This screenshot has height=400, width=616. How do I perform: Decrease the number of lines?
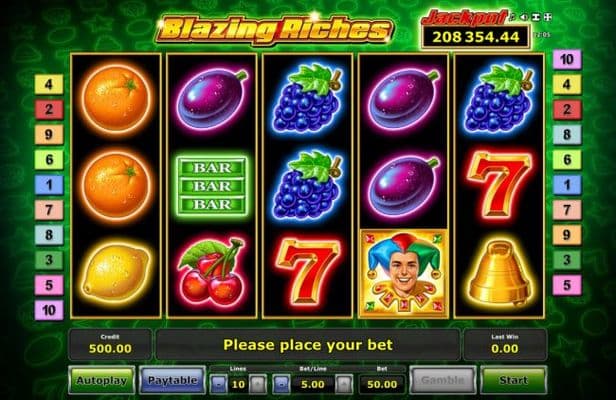click(x=218, y=383)
